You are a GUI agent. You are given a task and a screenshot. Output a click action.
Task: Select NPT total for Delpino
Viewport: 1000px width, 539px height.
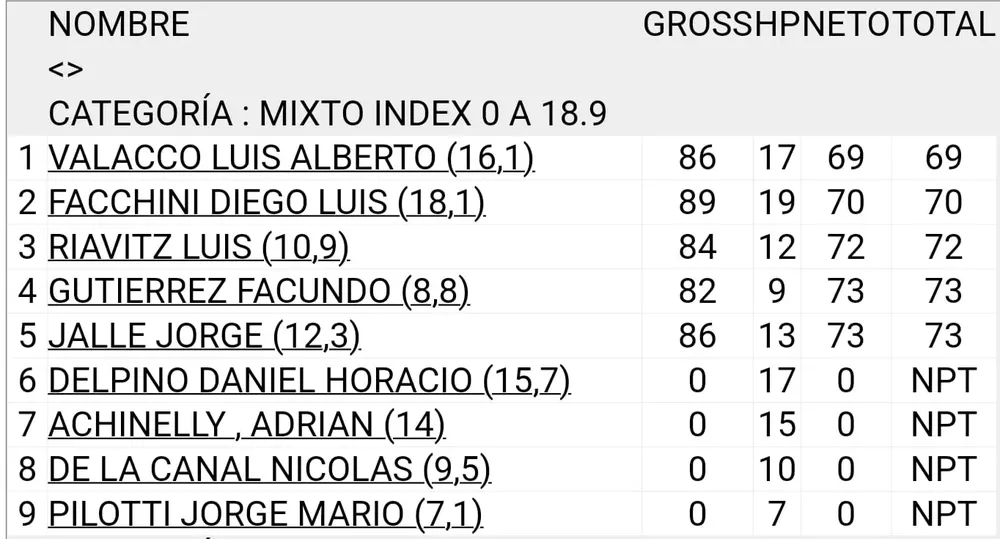coord(943,381)
